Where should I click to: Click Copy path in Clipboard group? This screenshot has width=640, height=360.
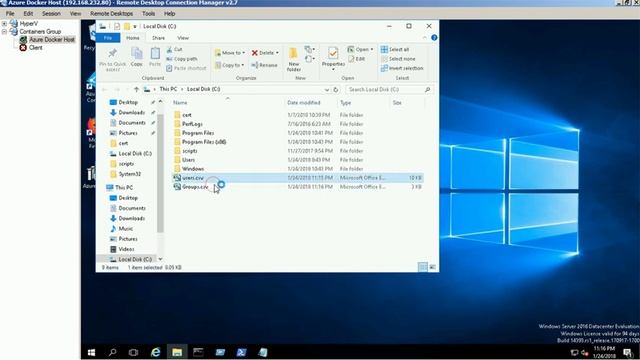tap(182, 59)
